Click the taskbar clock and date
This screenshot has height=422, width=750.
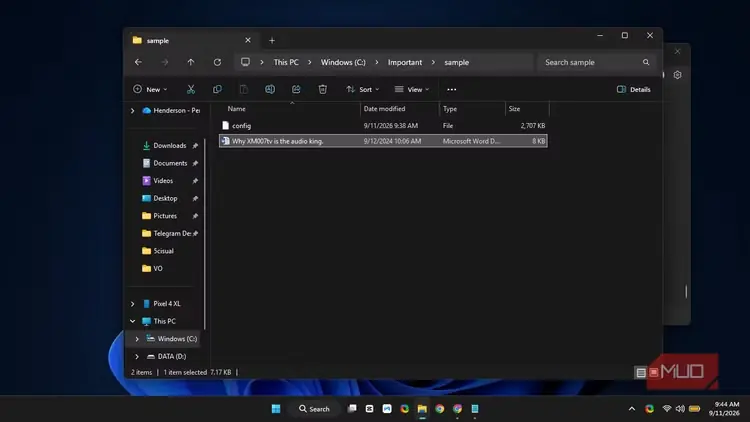click(724, 409)
